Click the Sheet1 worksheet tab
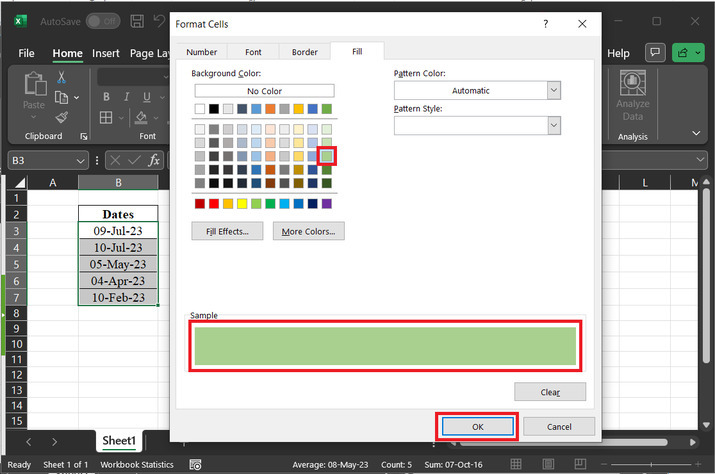 [x=119, y=441]
